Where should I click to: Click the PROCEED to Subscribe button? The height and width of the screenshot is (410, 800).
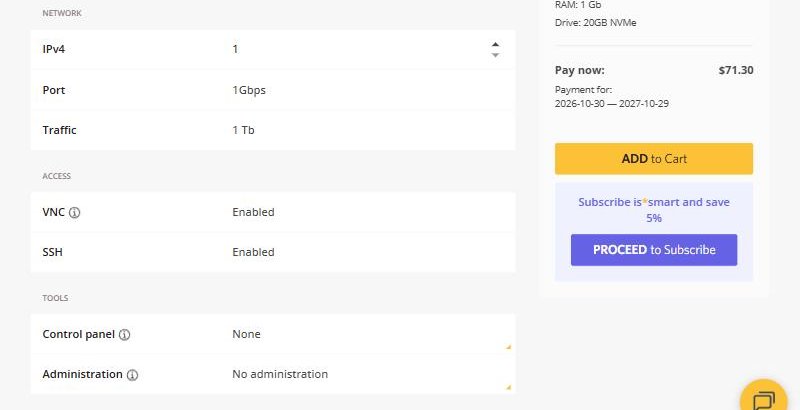point(654,250)
